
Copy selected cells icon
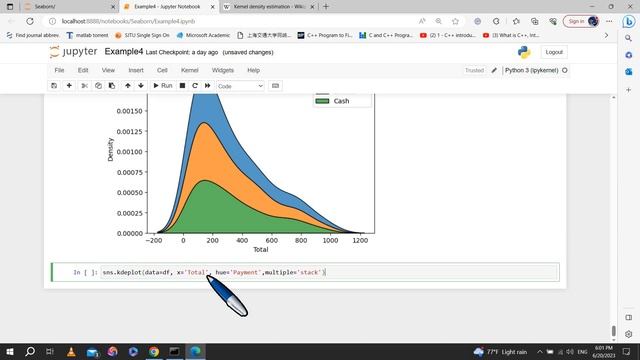click(98, 86)
